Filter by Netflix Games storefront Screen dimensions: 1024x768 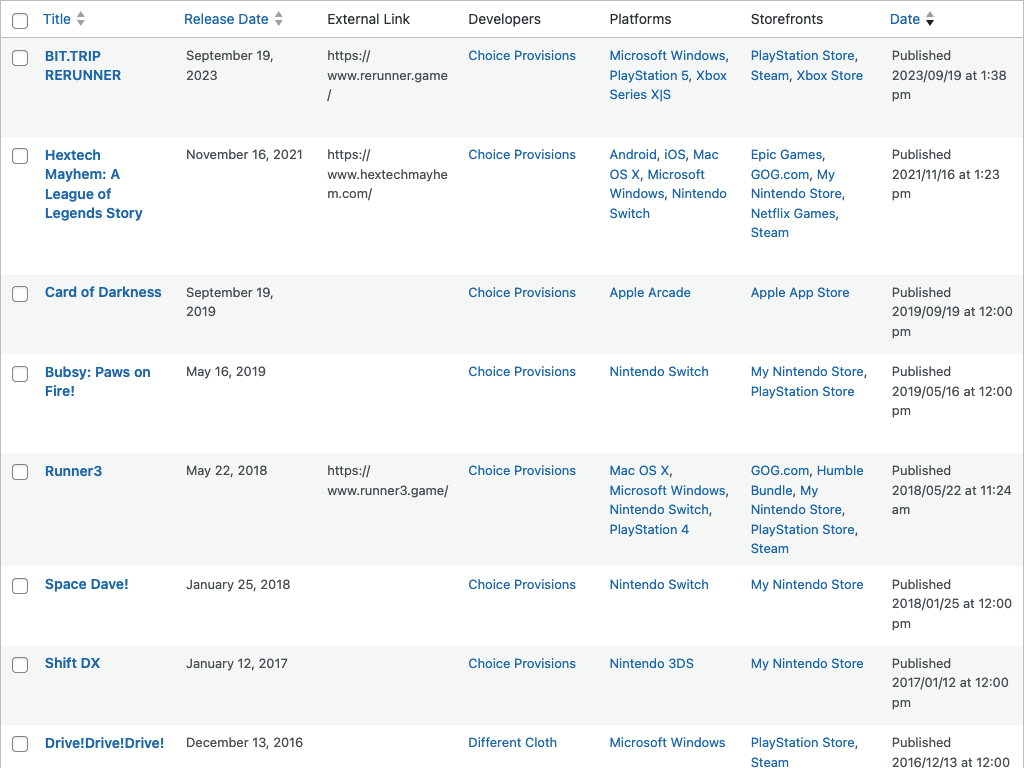pos(793,213)
